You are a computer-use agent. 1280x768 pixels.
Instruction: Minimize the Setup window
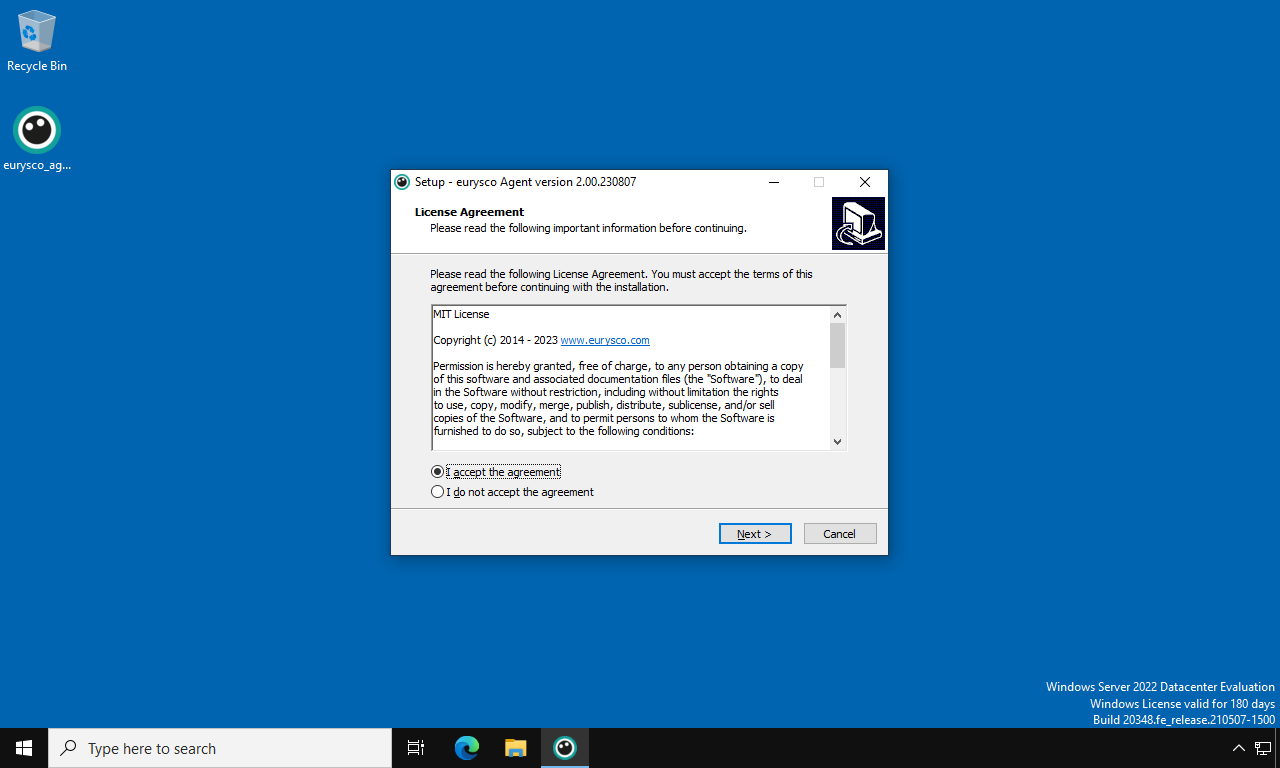[774, 182]
